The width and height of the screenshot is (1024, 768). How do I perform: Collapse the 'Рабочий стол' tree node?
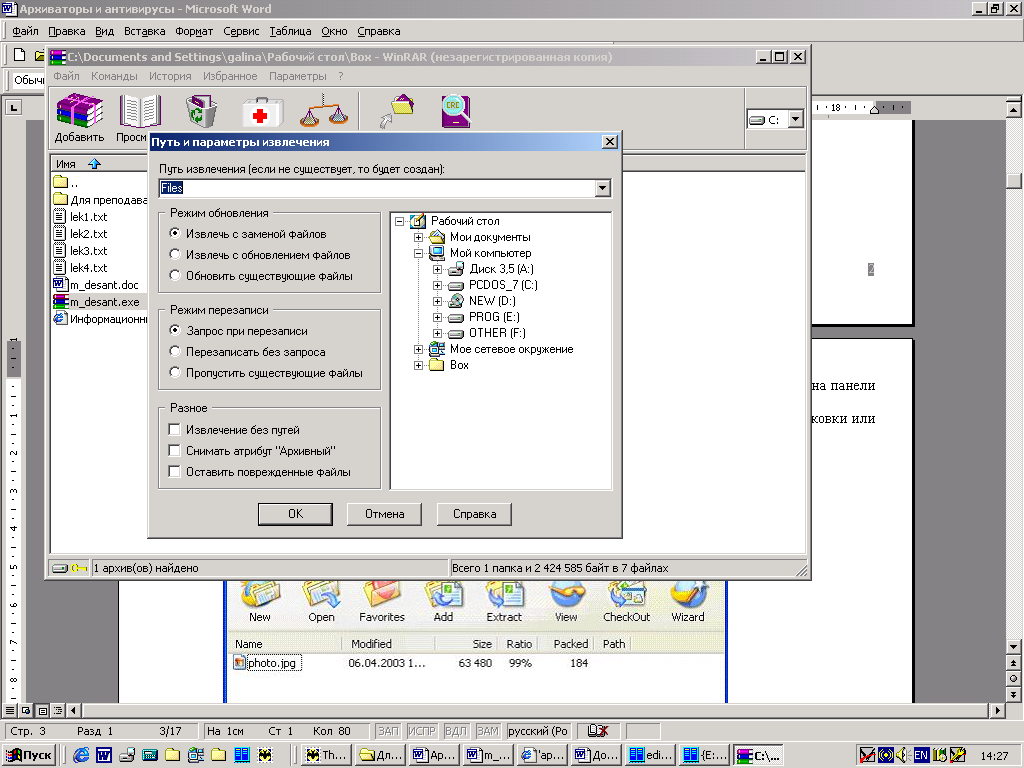point(400,221)
